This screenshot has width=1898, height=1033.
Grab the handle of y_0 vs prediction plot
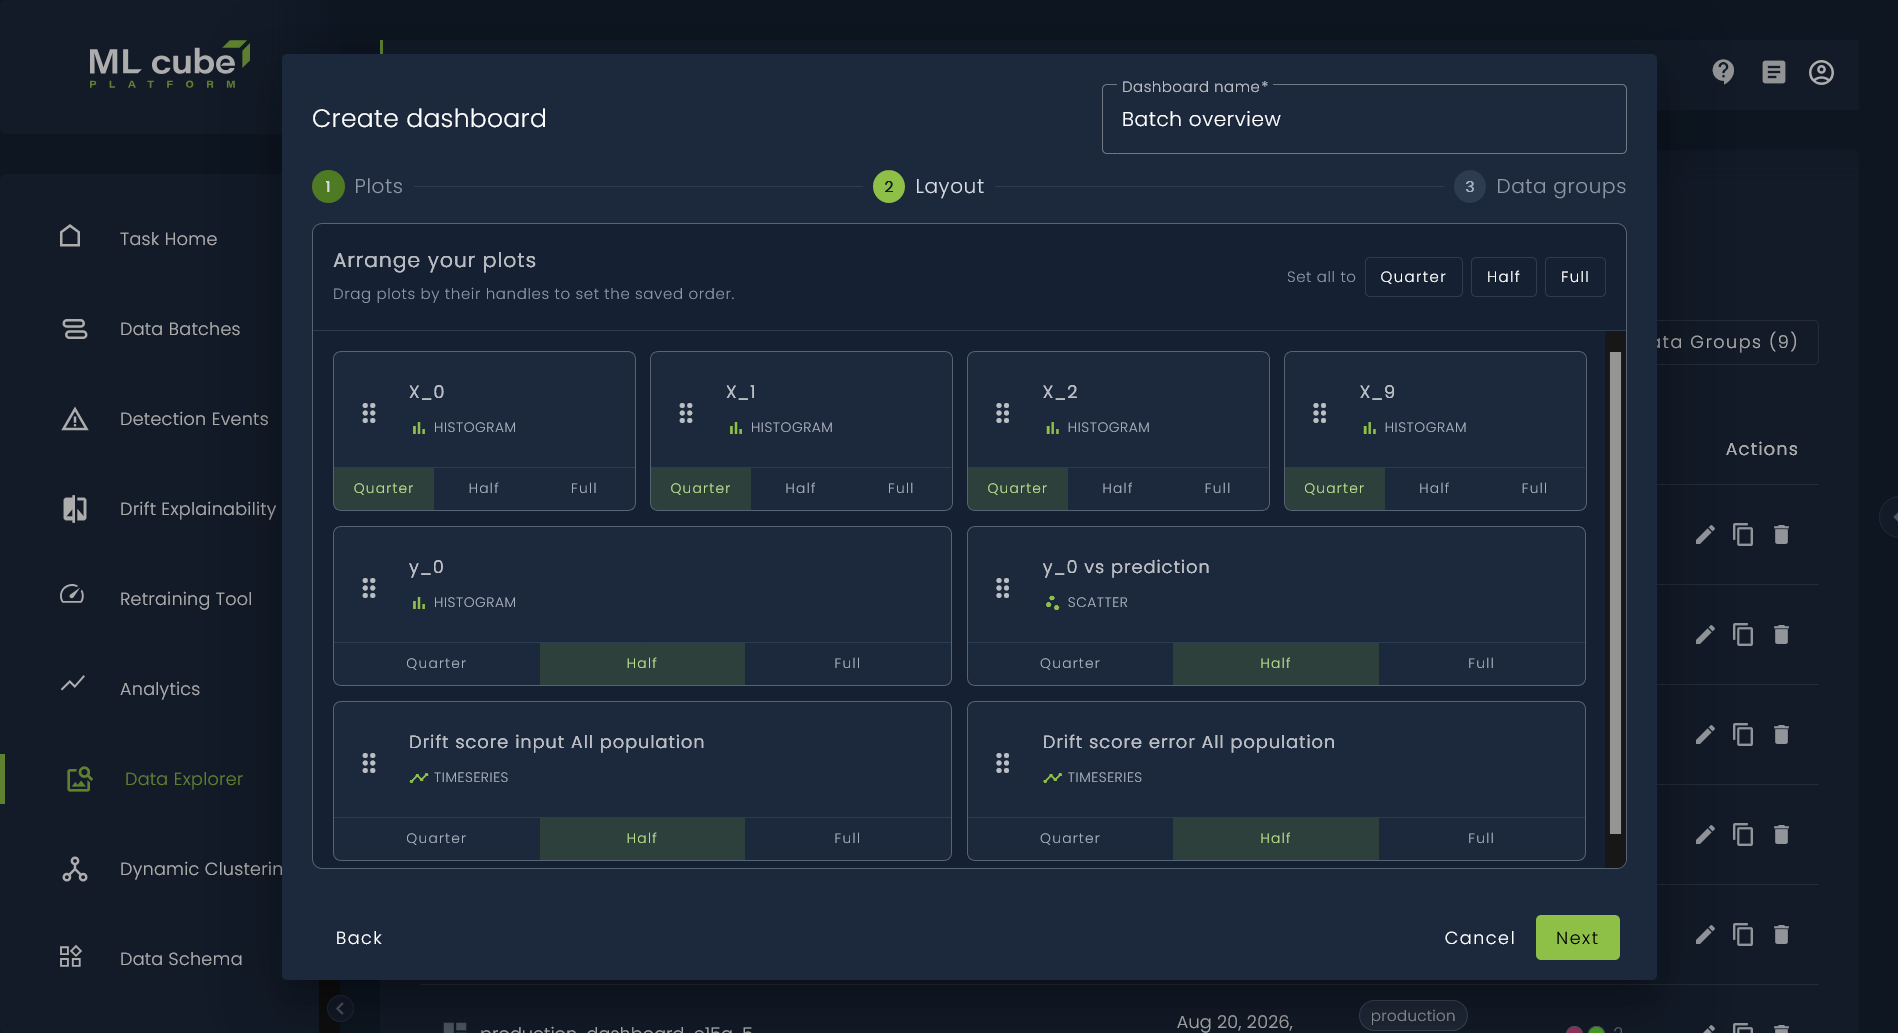pyautogui.click(x=1003, y=588)
